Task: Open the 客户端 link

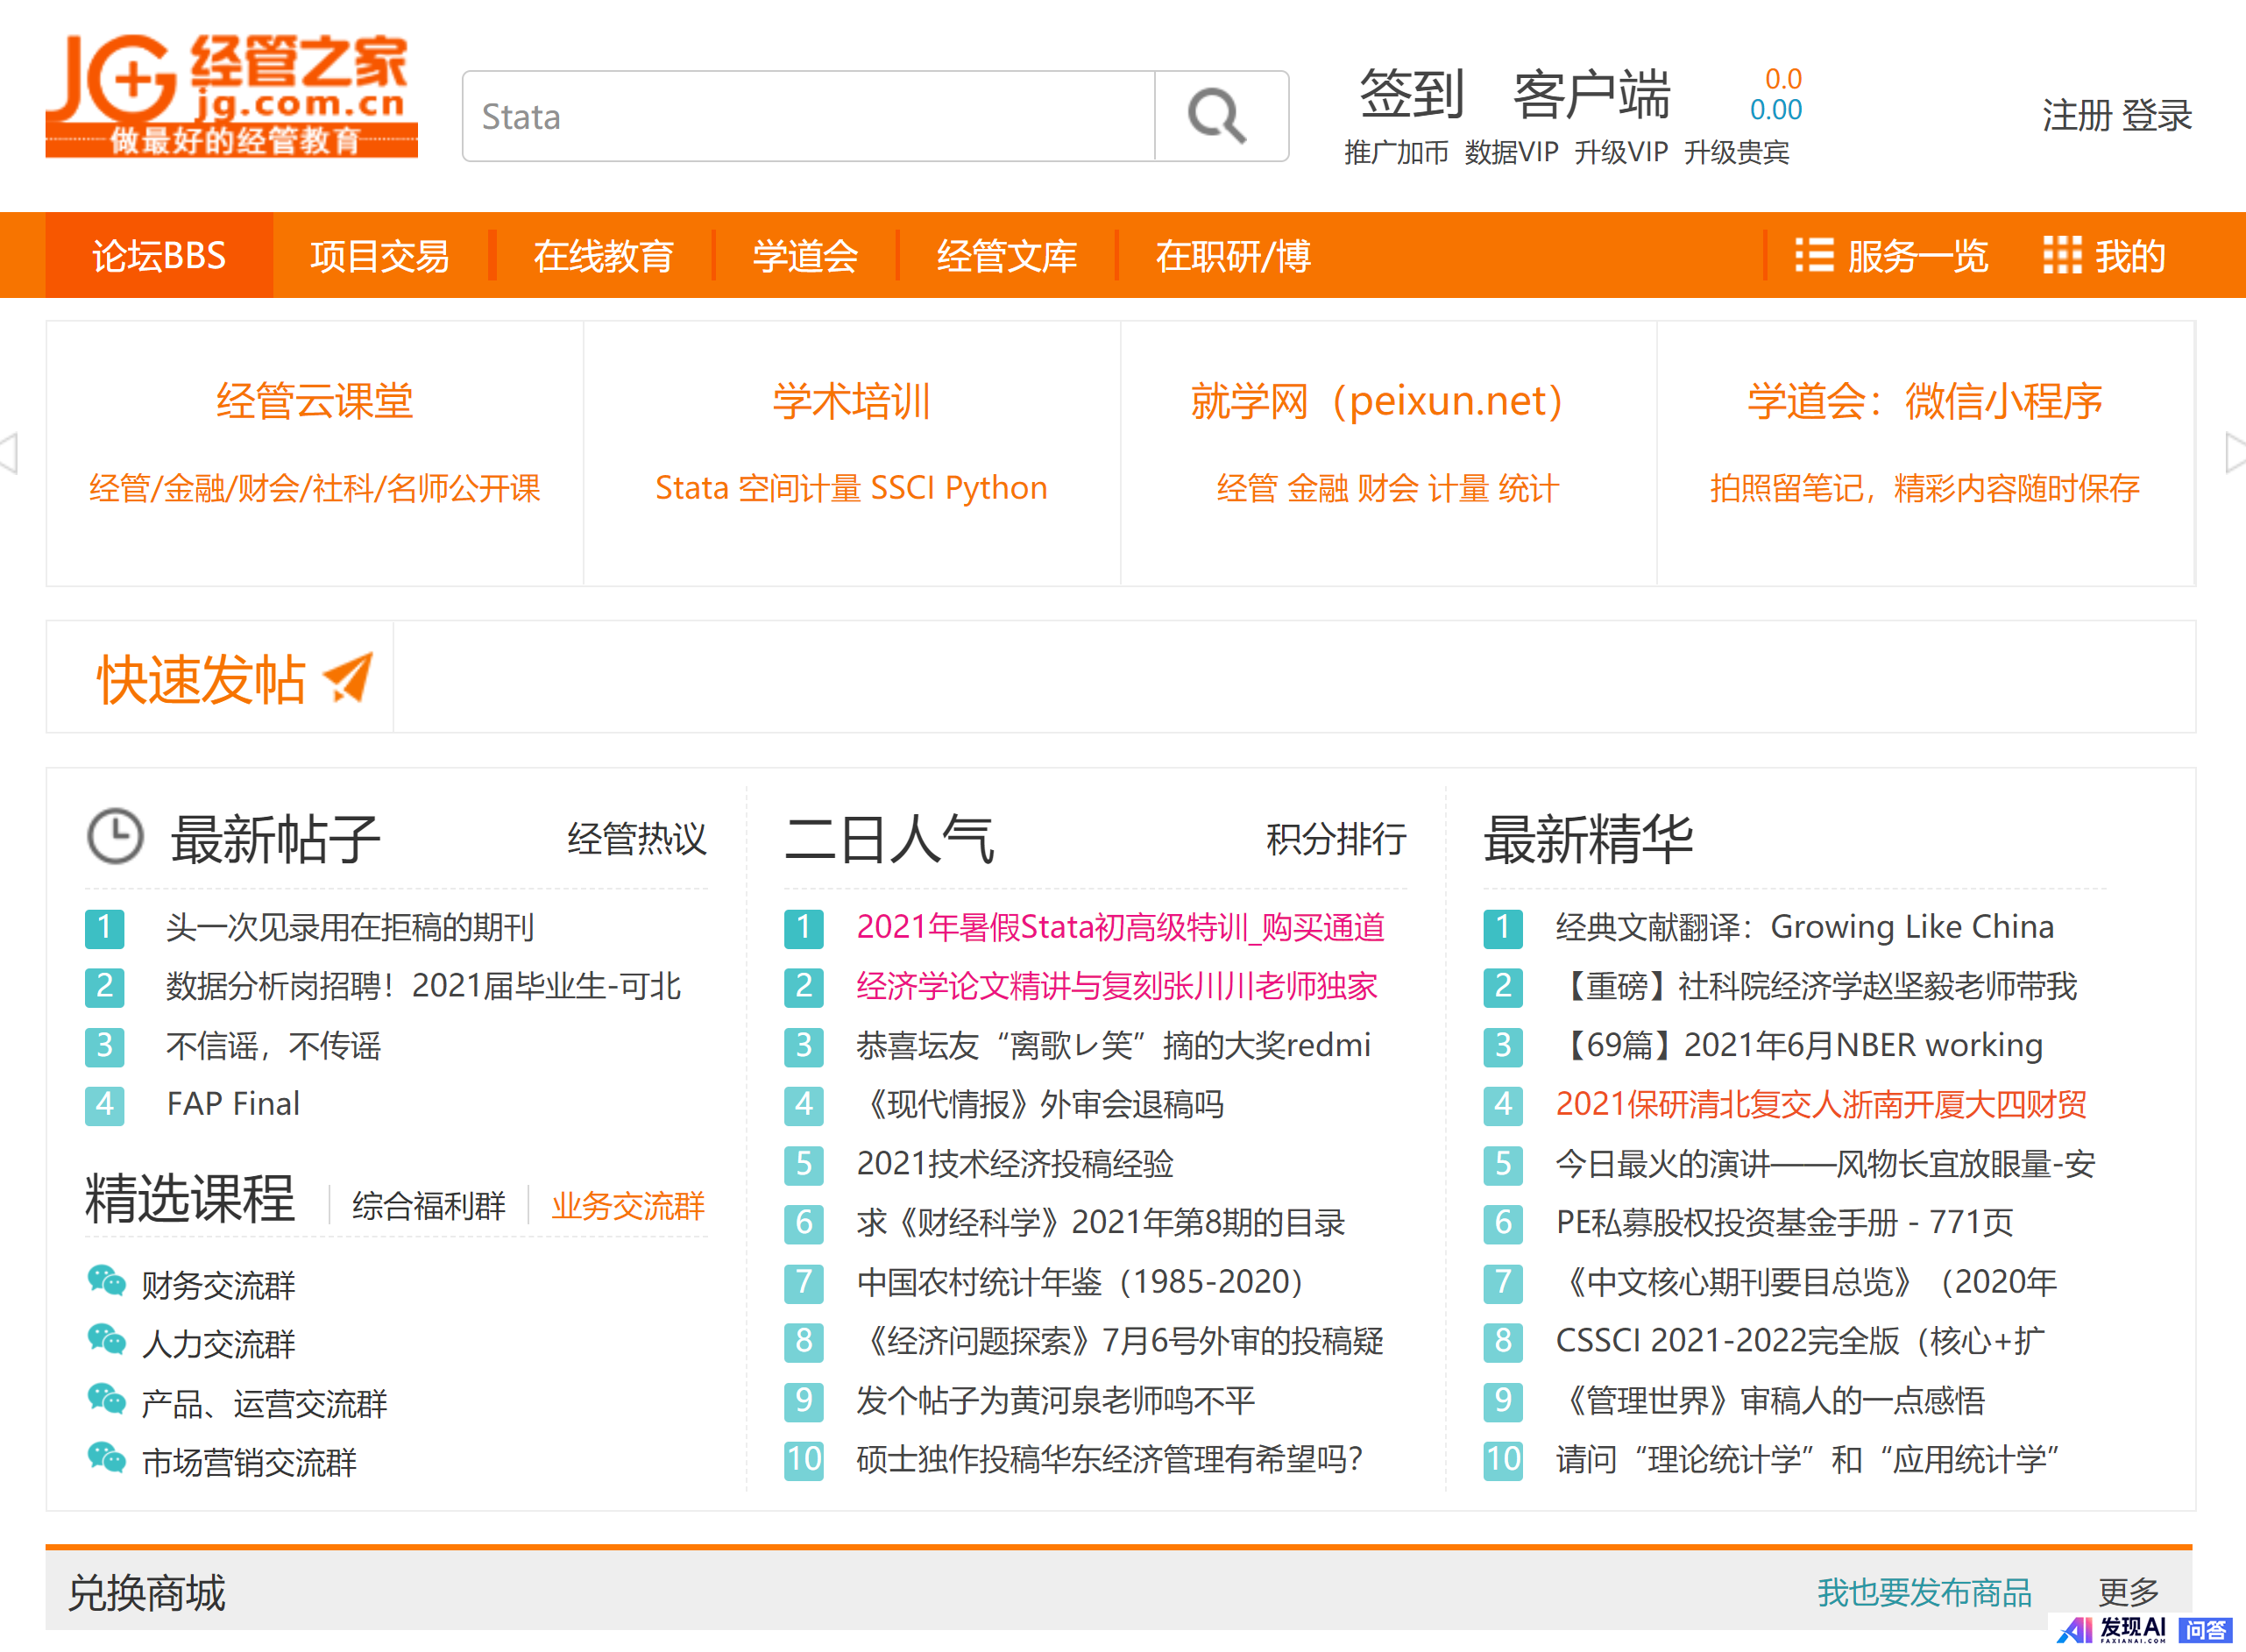Action: [1592, 94]
